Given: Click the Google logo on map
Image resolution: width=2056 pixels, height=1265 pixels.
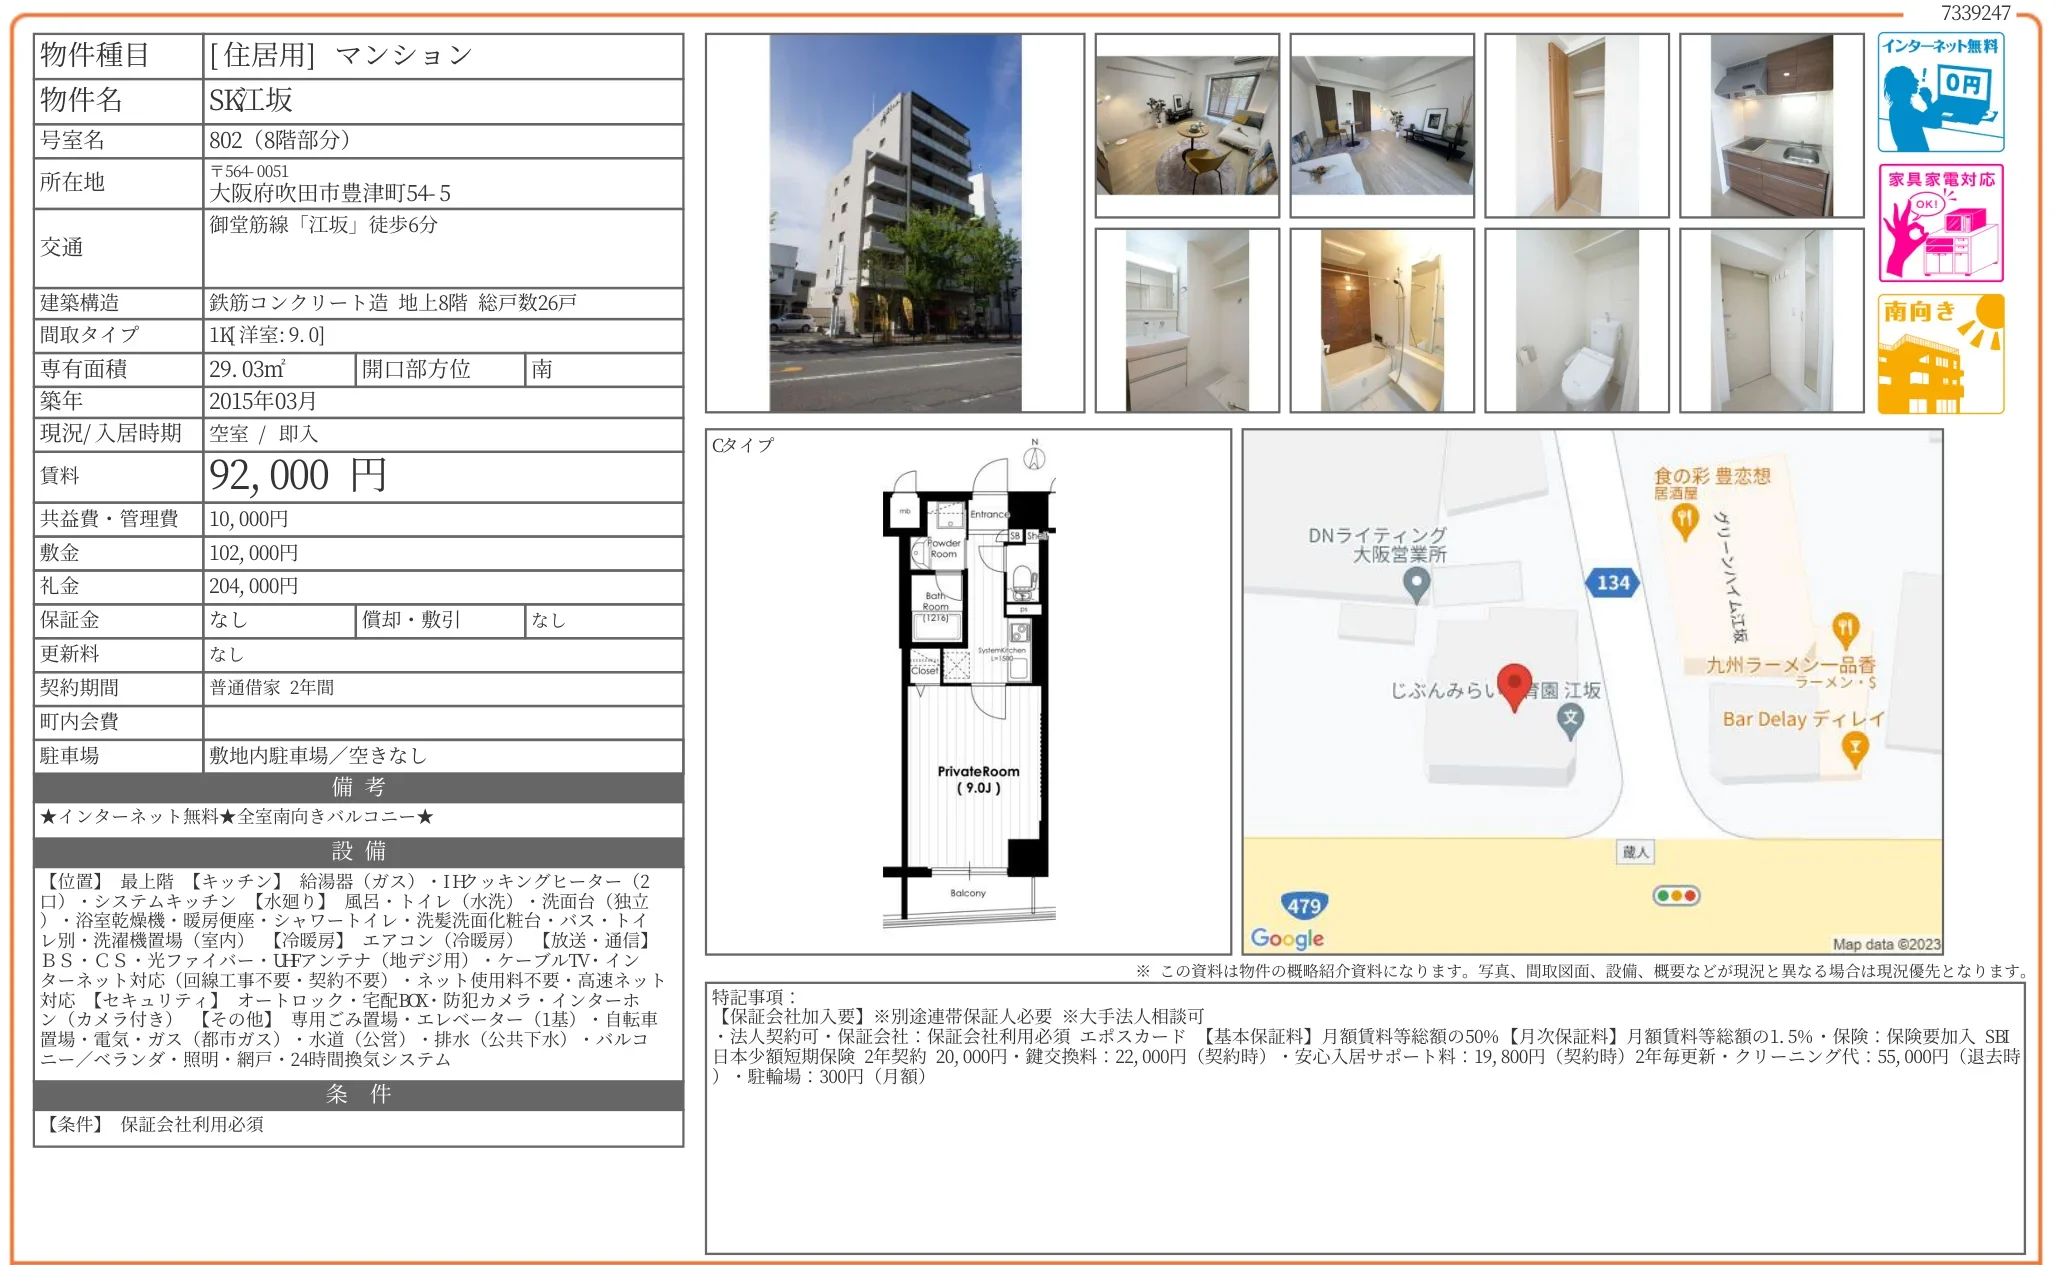Looking at the screenshot, I should [x=1287, y=938].
